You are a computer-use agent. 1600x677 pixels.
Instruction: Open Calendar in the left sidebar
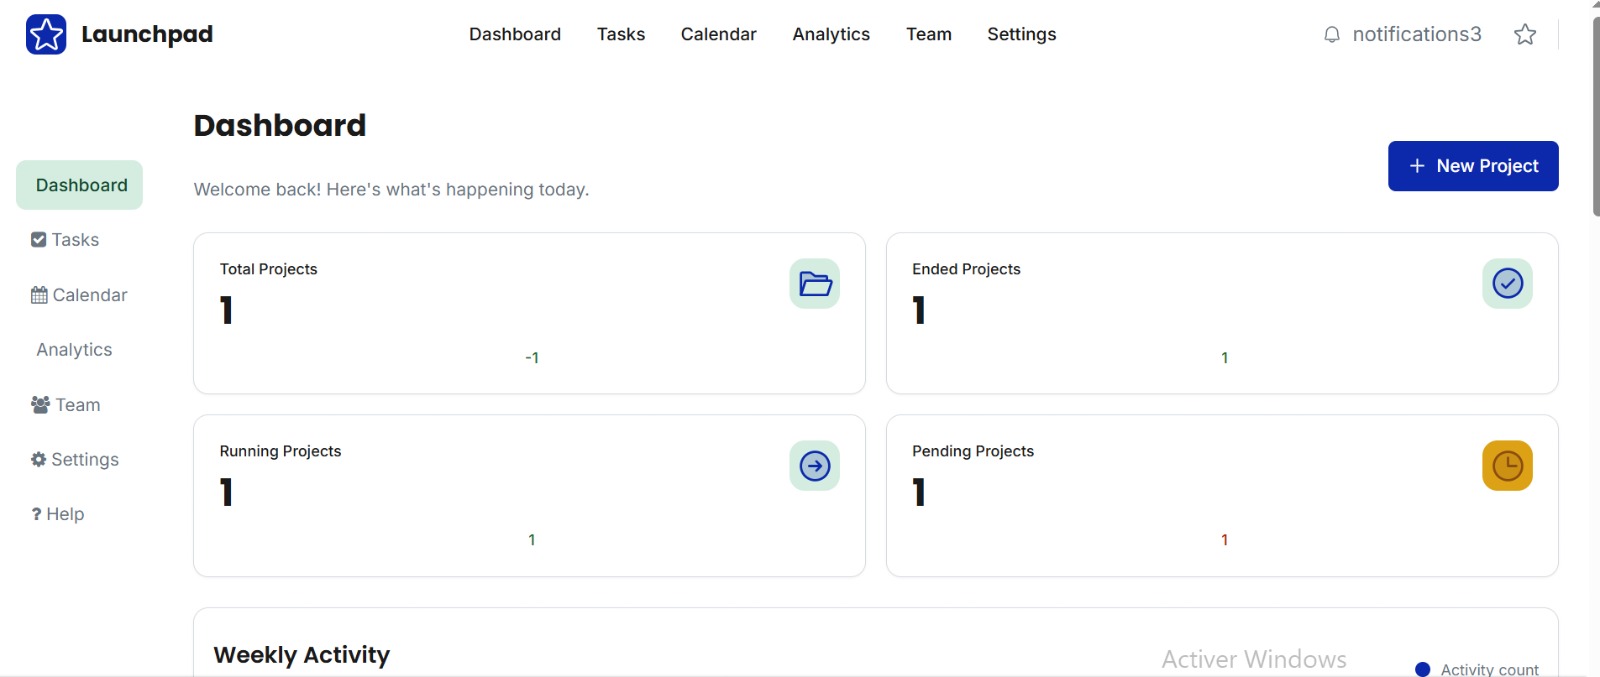pyautogui.click(x=79, y=295)
